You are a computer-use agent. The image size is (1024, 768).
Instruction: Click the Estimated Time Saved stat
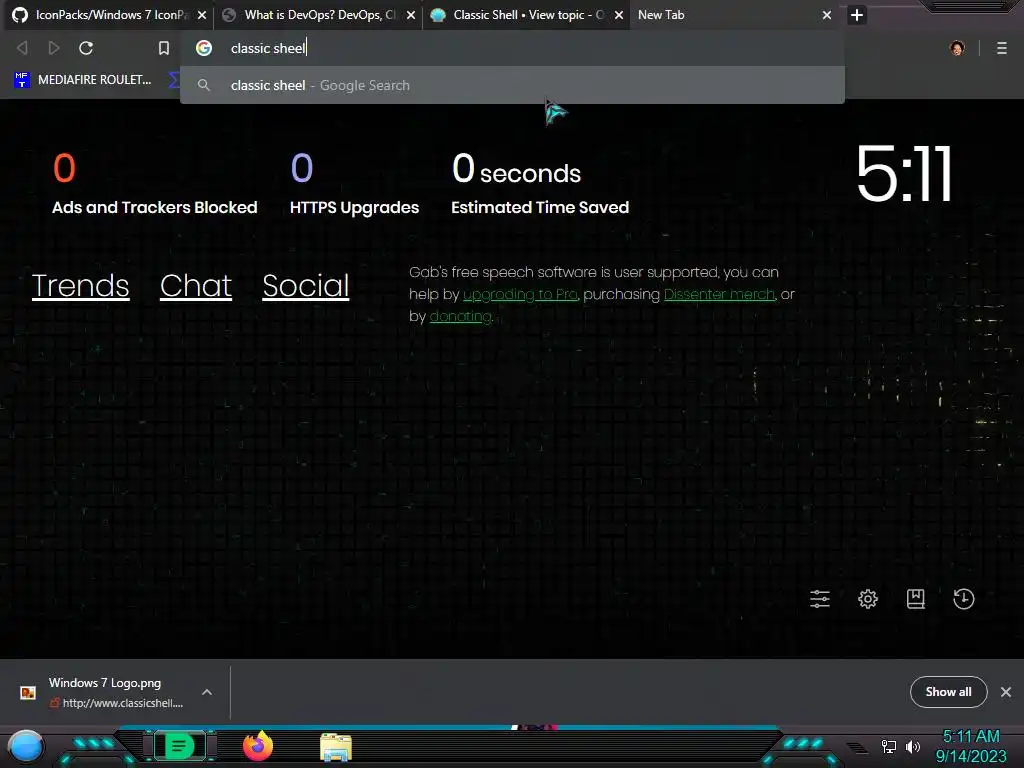(540, 184)
